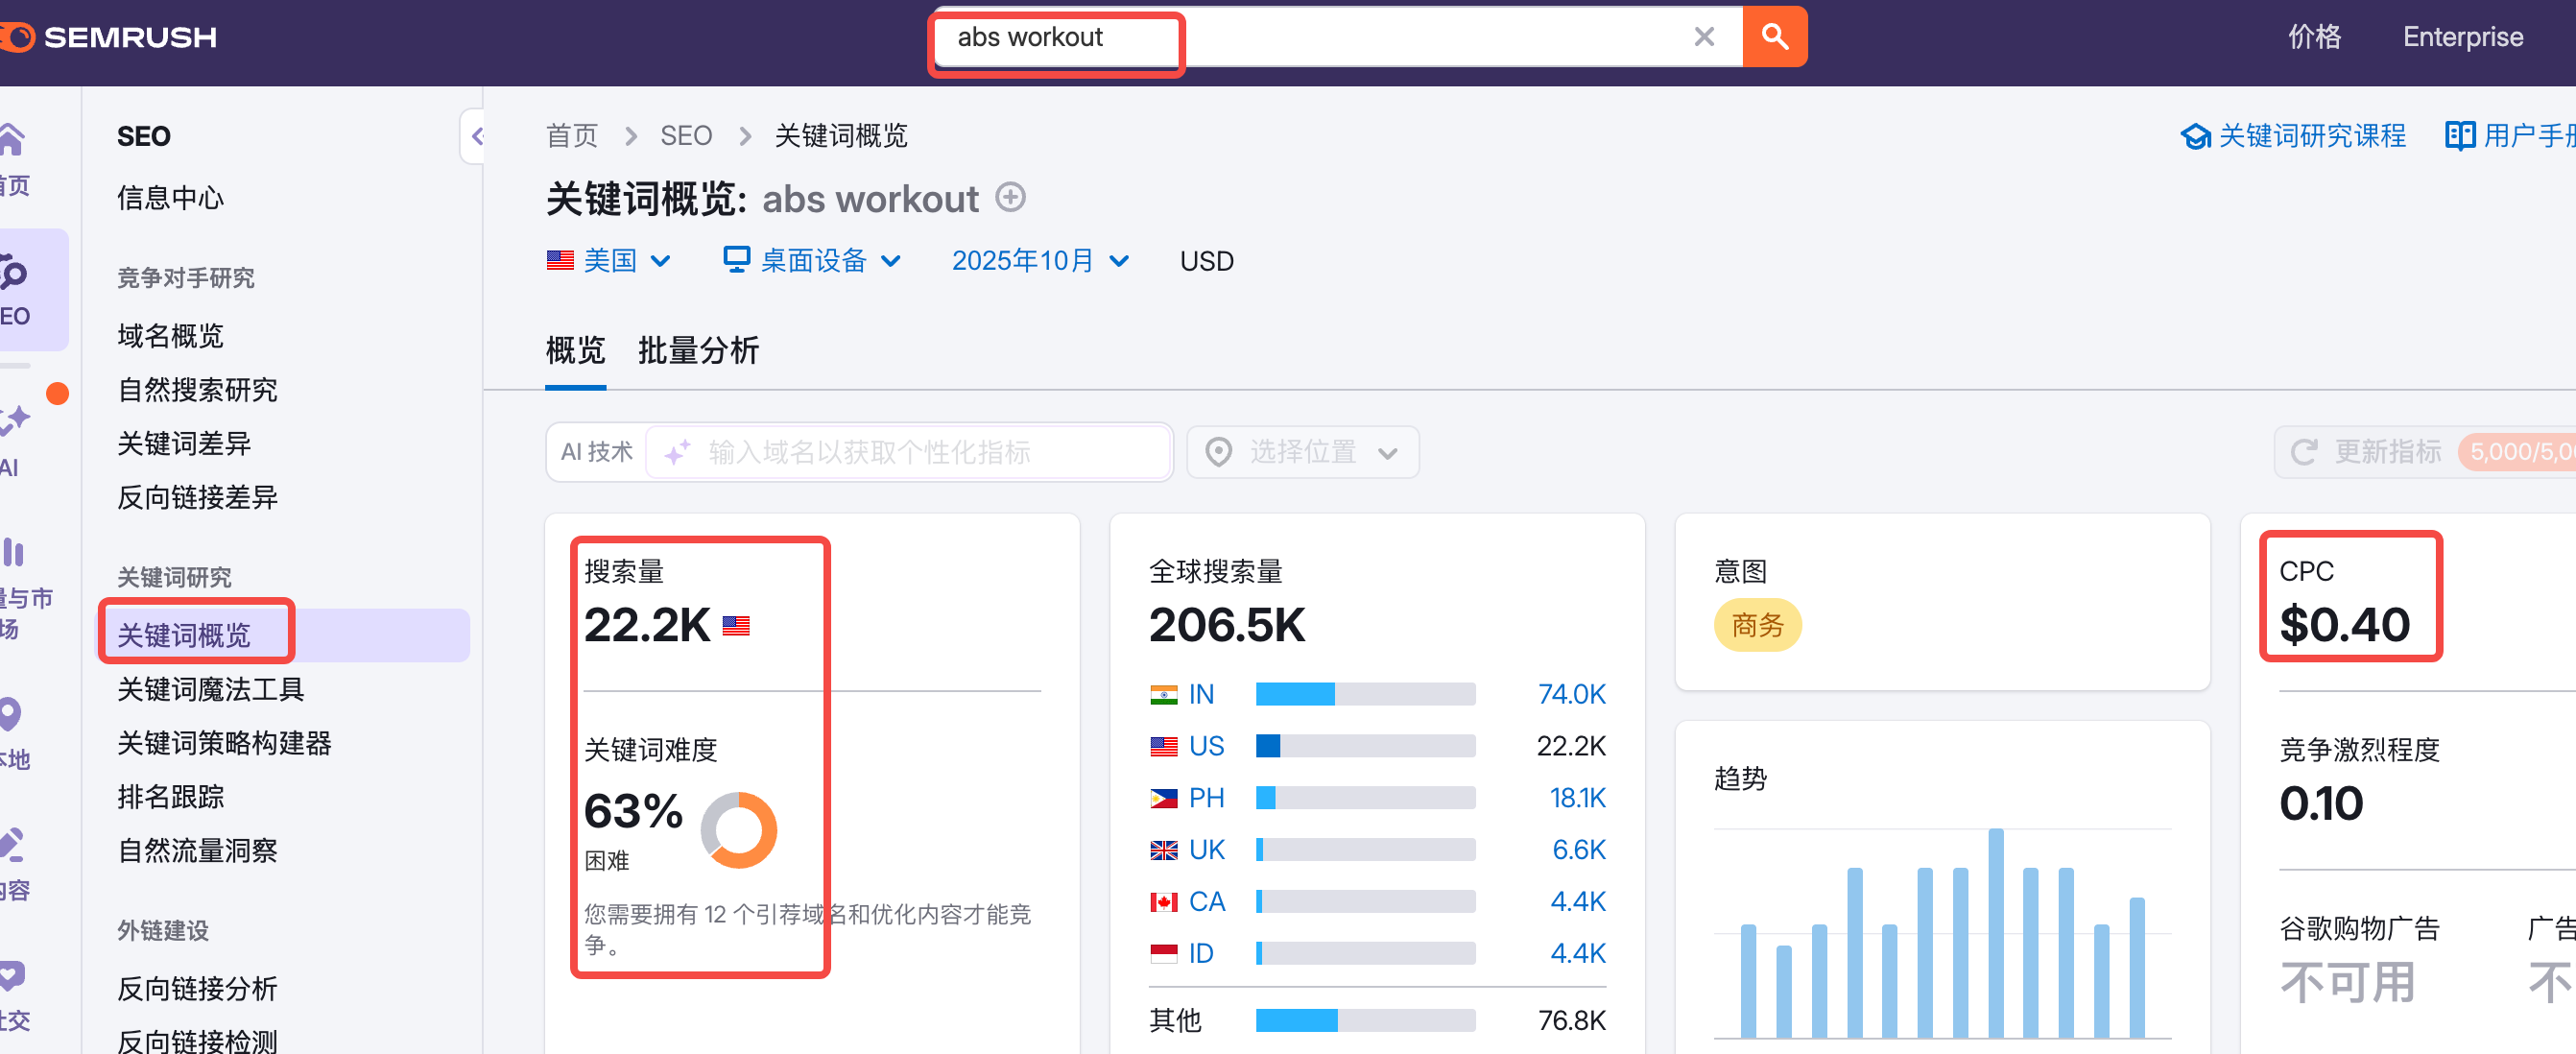Click the IN search volume bar
The image size is (2576, 1054).
[x=1364, y=694]
